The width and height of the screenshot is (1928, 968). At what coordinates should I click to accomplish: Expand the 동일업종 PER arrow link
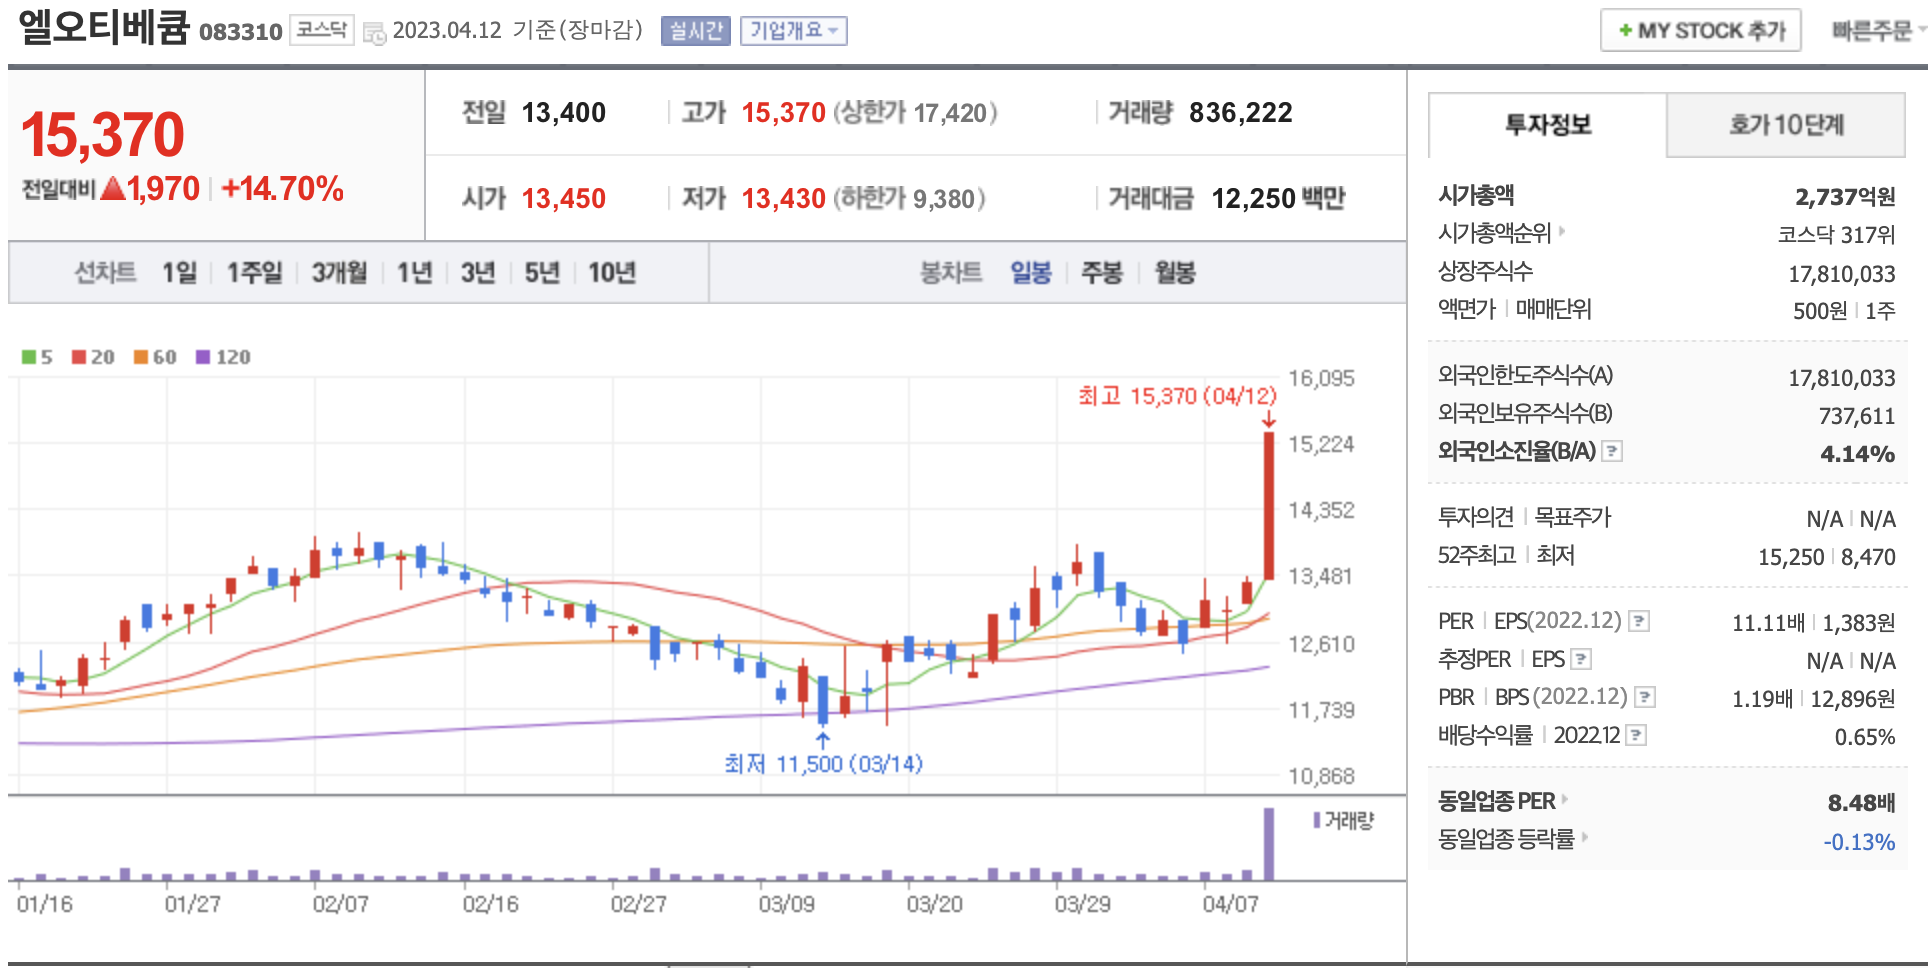pyautogui.click(x=1565, y=800)
